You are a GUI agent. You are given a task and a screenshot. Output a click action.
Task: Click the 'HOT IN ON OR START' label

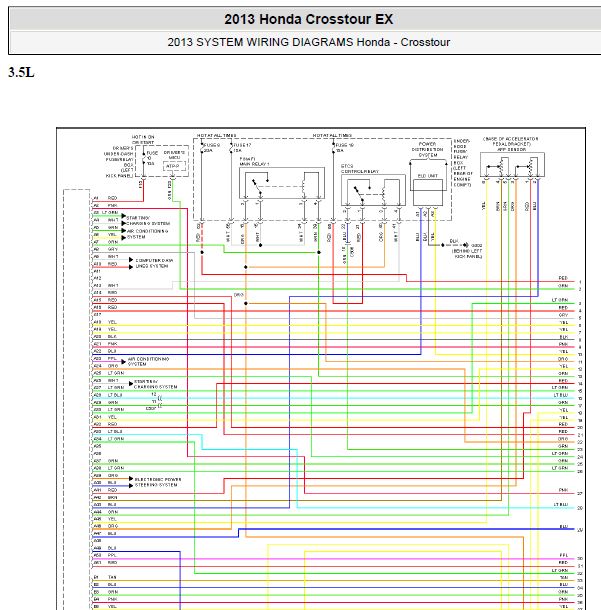click(143, 140)
